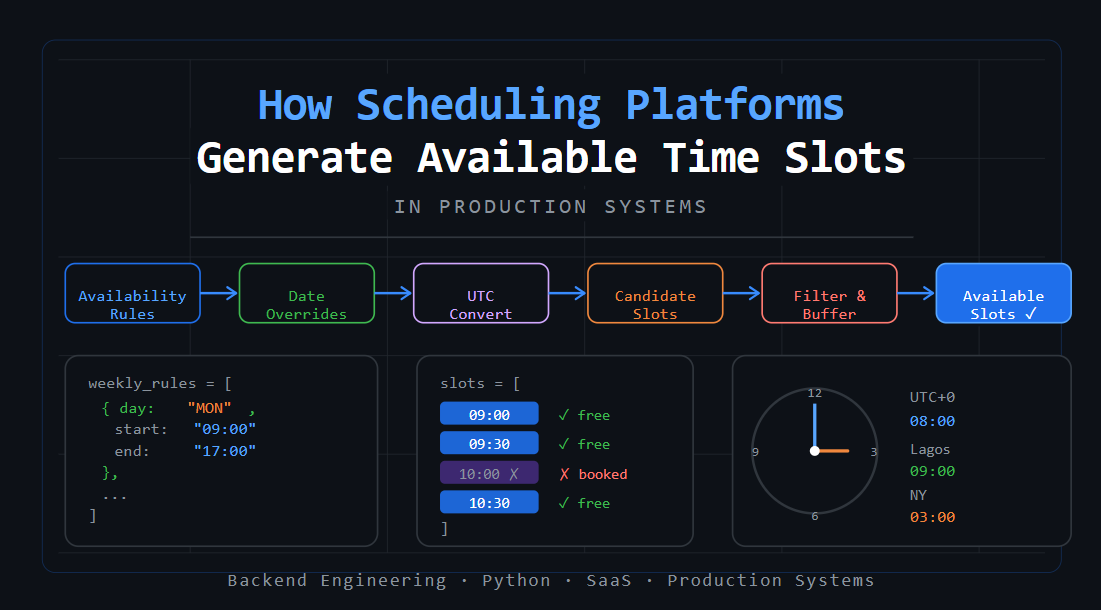Click the checkmark beside 09:30 free
The width and height of the screenshot is (1101, 610).
(563, 444)
